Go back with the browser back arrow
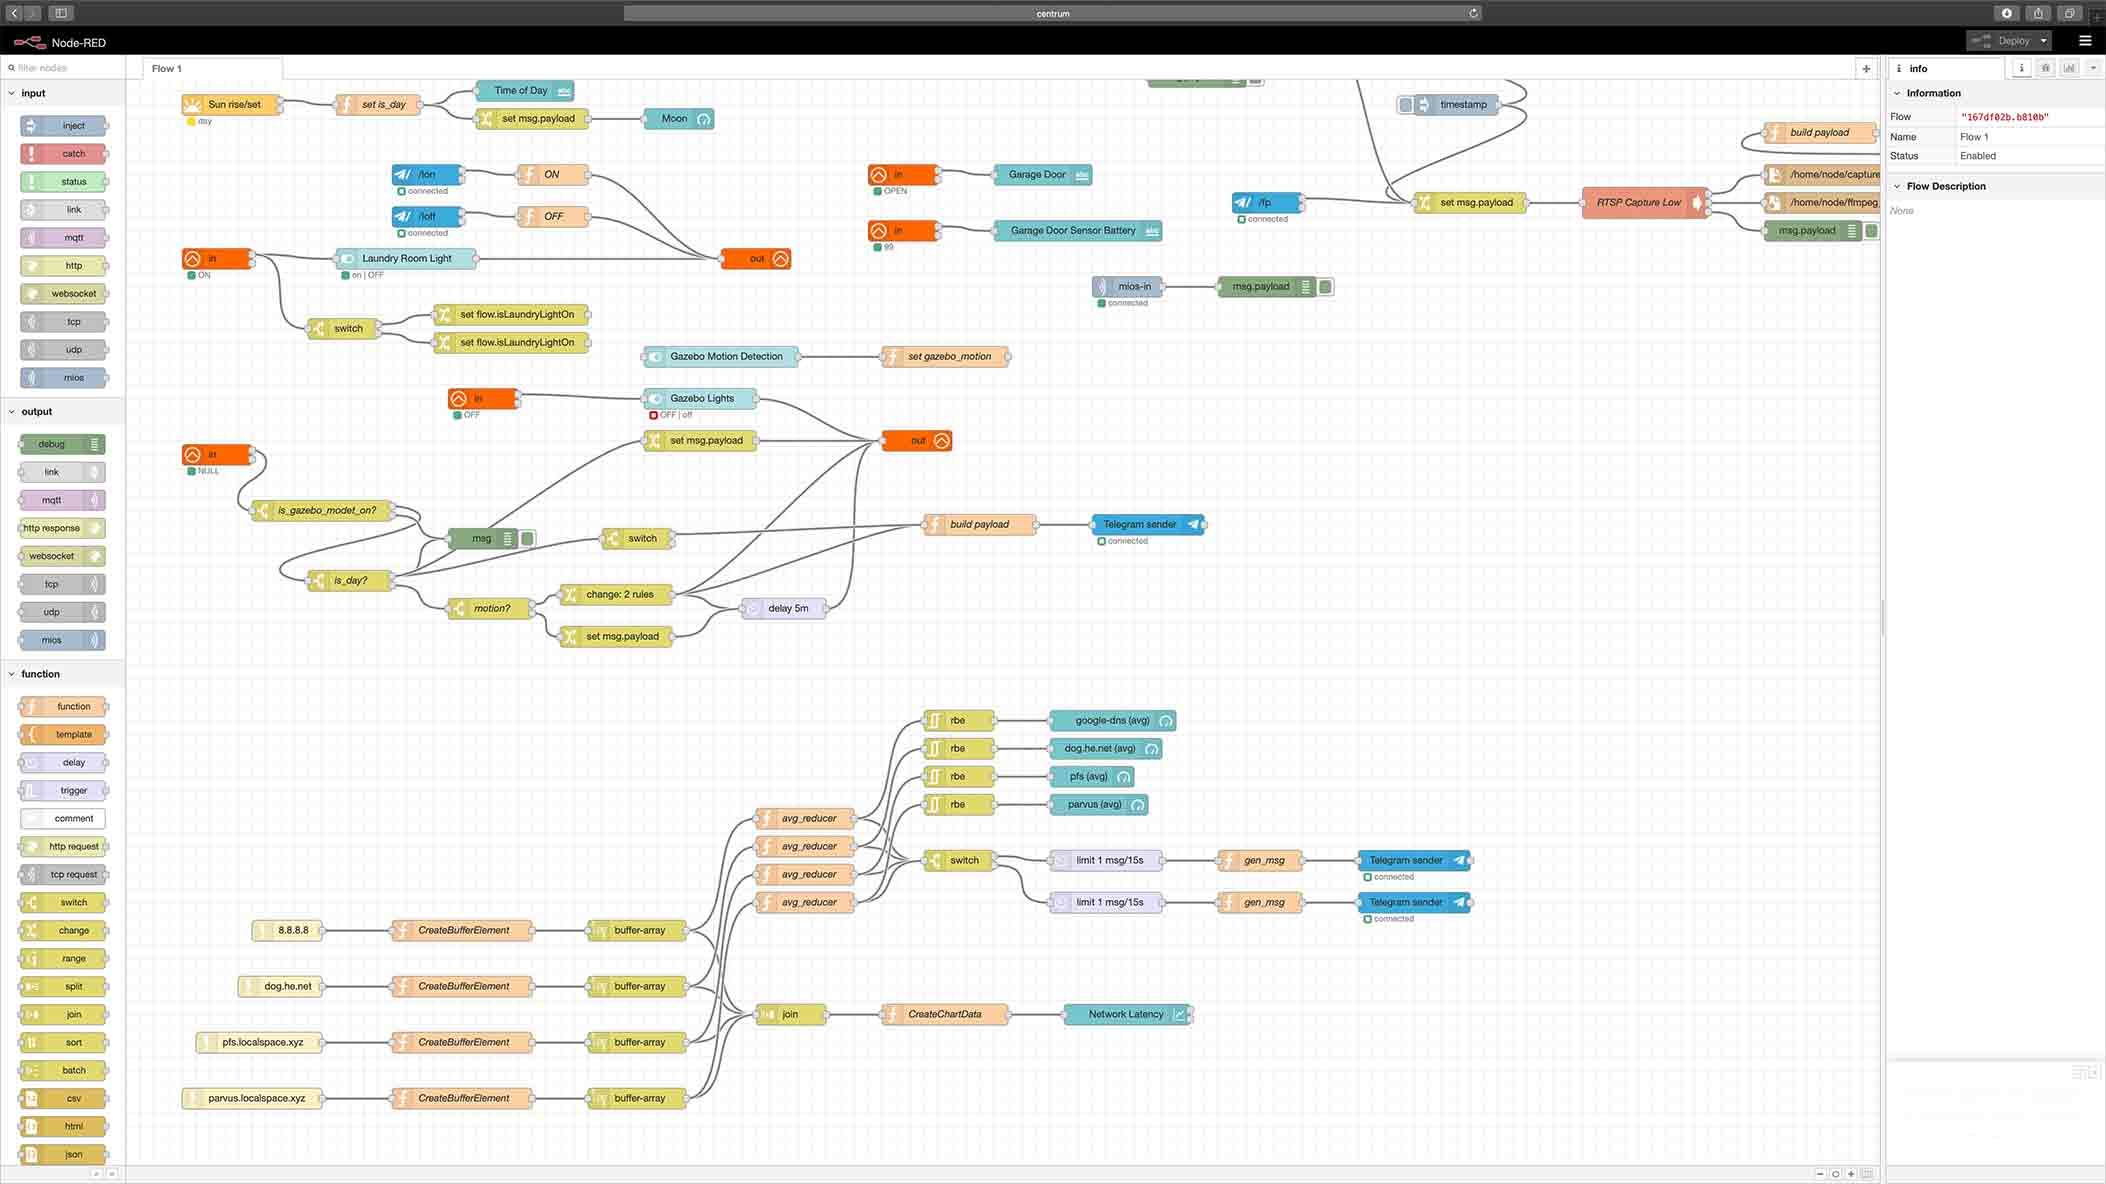Screen dimensions: 2106x1184 tap(14, 13)
